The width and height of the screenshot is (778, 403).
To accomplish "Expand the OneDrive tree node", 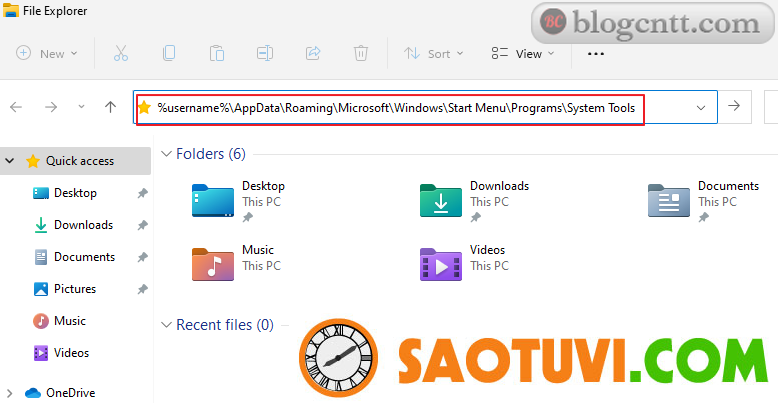I will [9, 393].
